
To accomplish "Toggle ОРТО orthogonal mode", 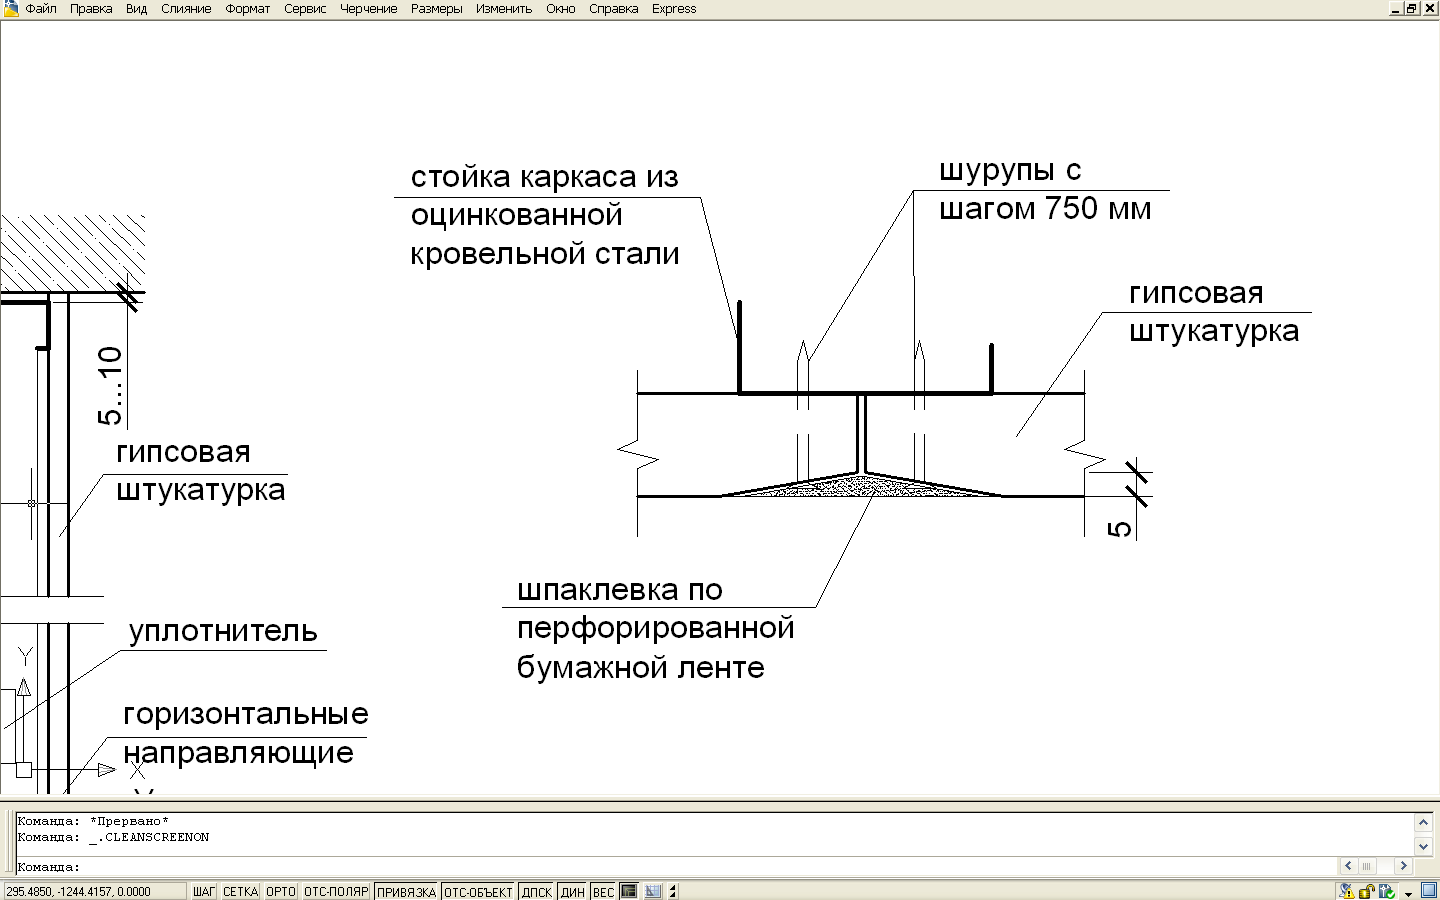I will 281,892.
